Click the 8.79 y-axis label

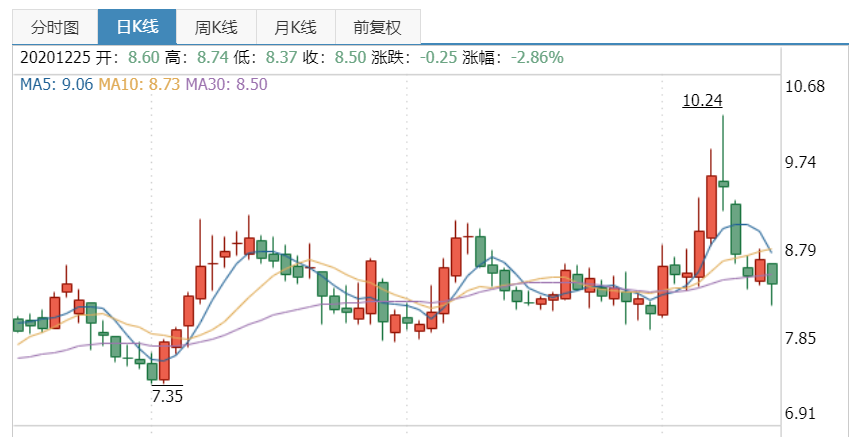[x=800, y=250]
